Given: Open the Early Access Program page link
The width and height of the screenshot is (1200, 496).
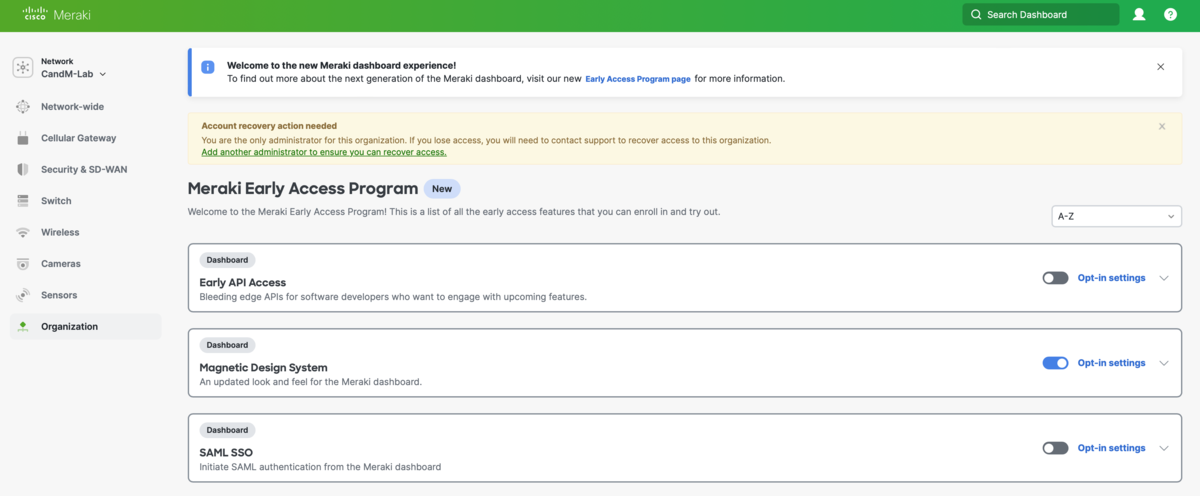Looking at the screenshot, I should [x=638, y=79].
